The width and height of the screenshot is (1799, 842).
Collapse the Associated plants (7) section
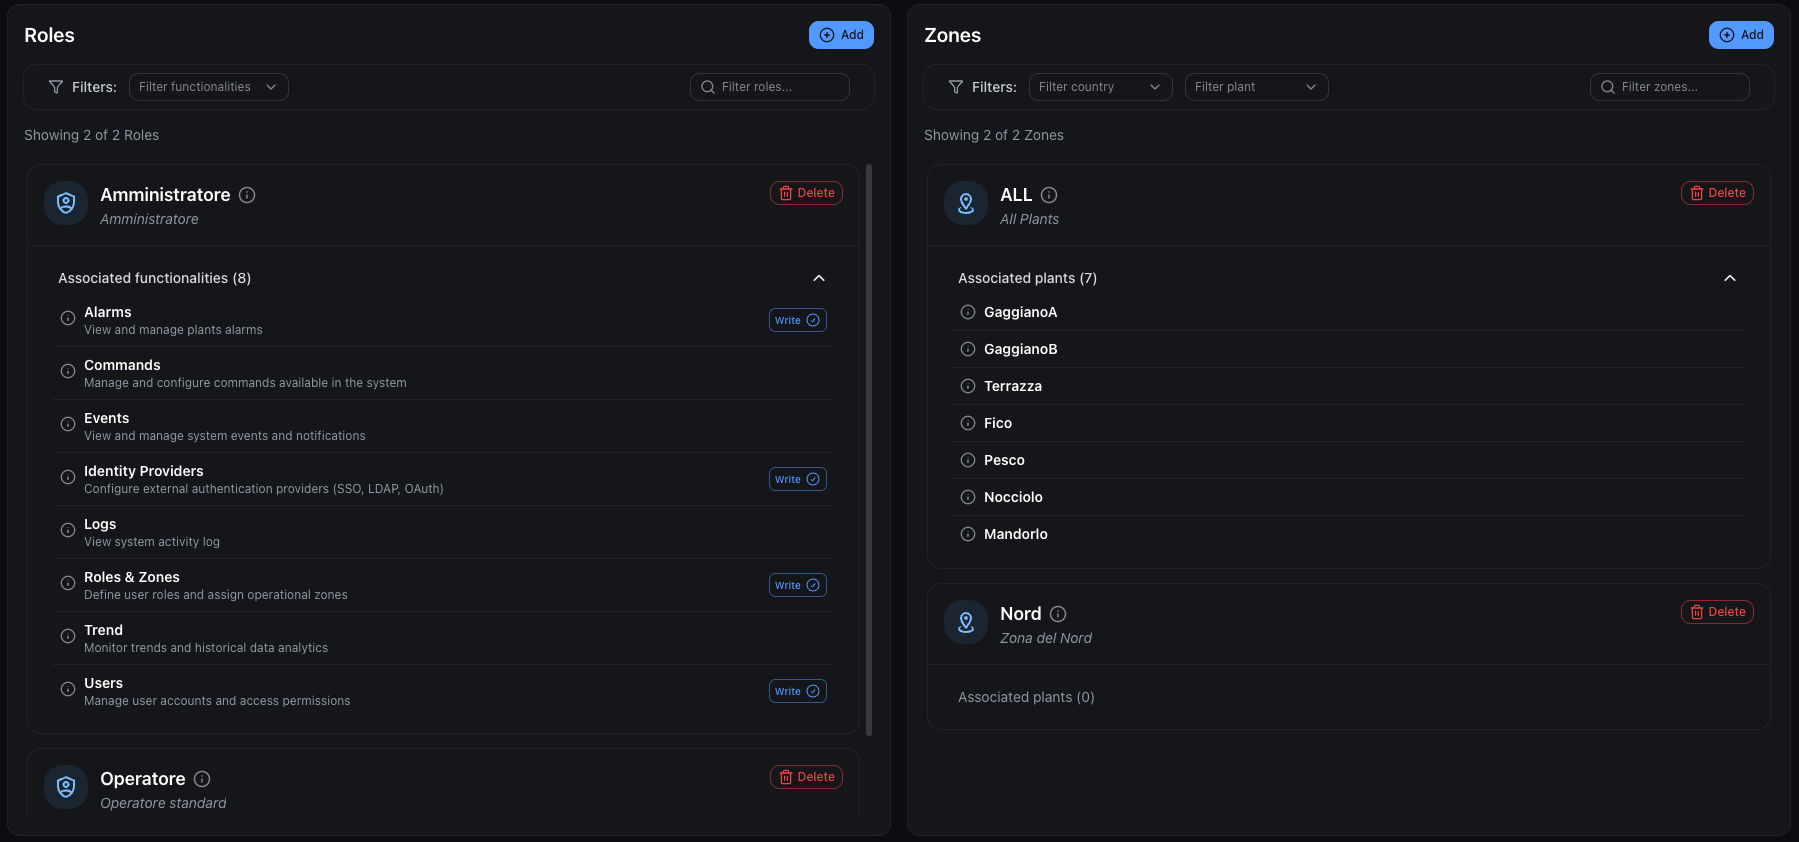1730,278
